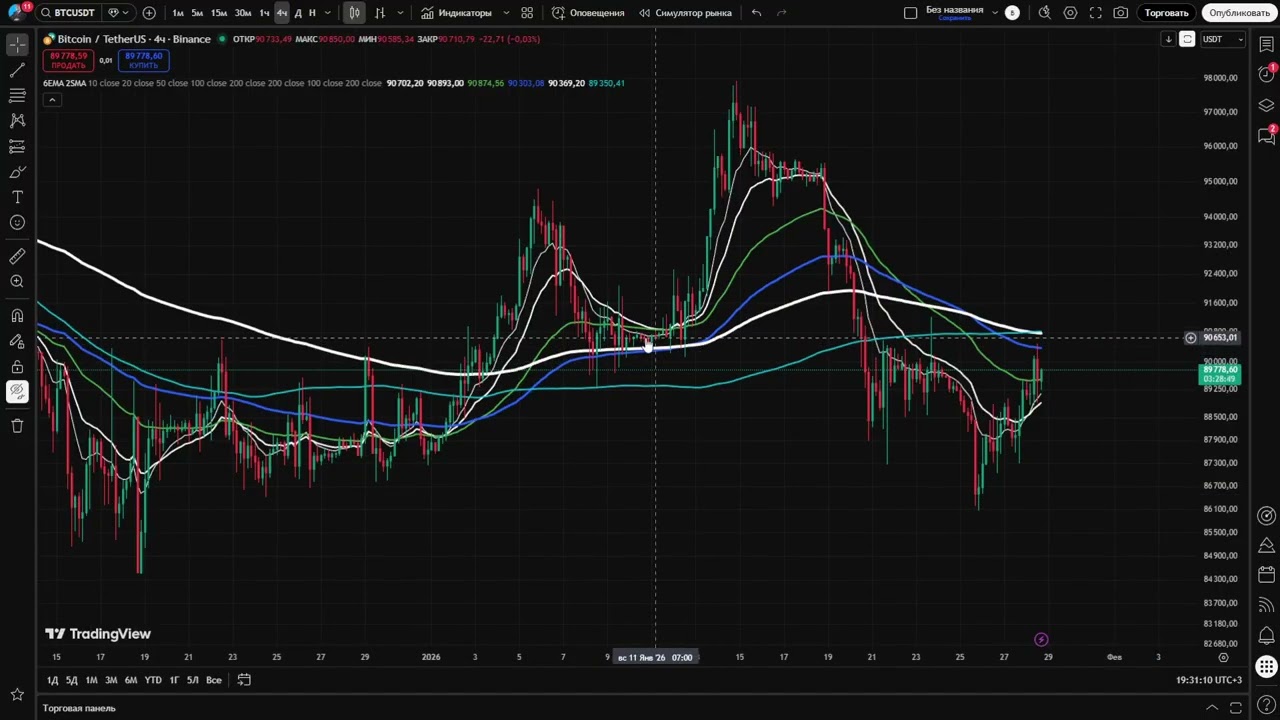Open the object tree layers icon
Image resolution: width=1280 pixels, height=720 pixels.
tap(1266, 105)
